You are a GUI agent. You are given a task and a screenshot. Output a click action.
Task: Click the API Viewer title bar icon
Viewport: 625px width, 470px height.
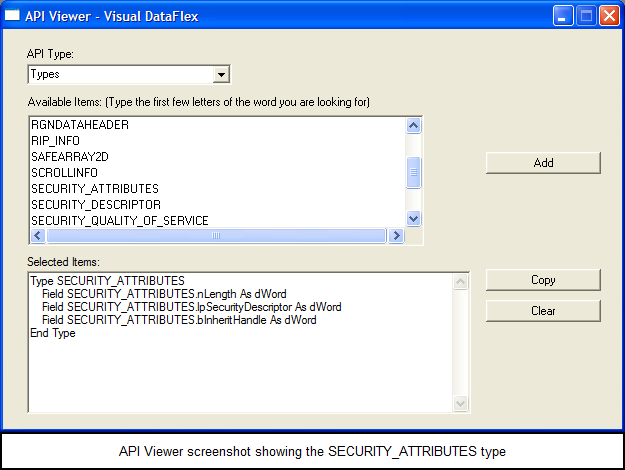pos(13,15)
